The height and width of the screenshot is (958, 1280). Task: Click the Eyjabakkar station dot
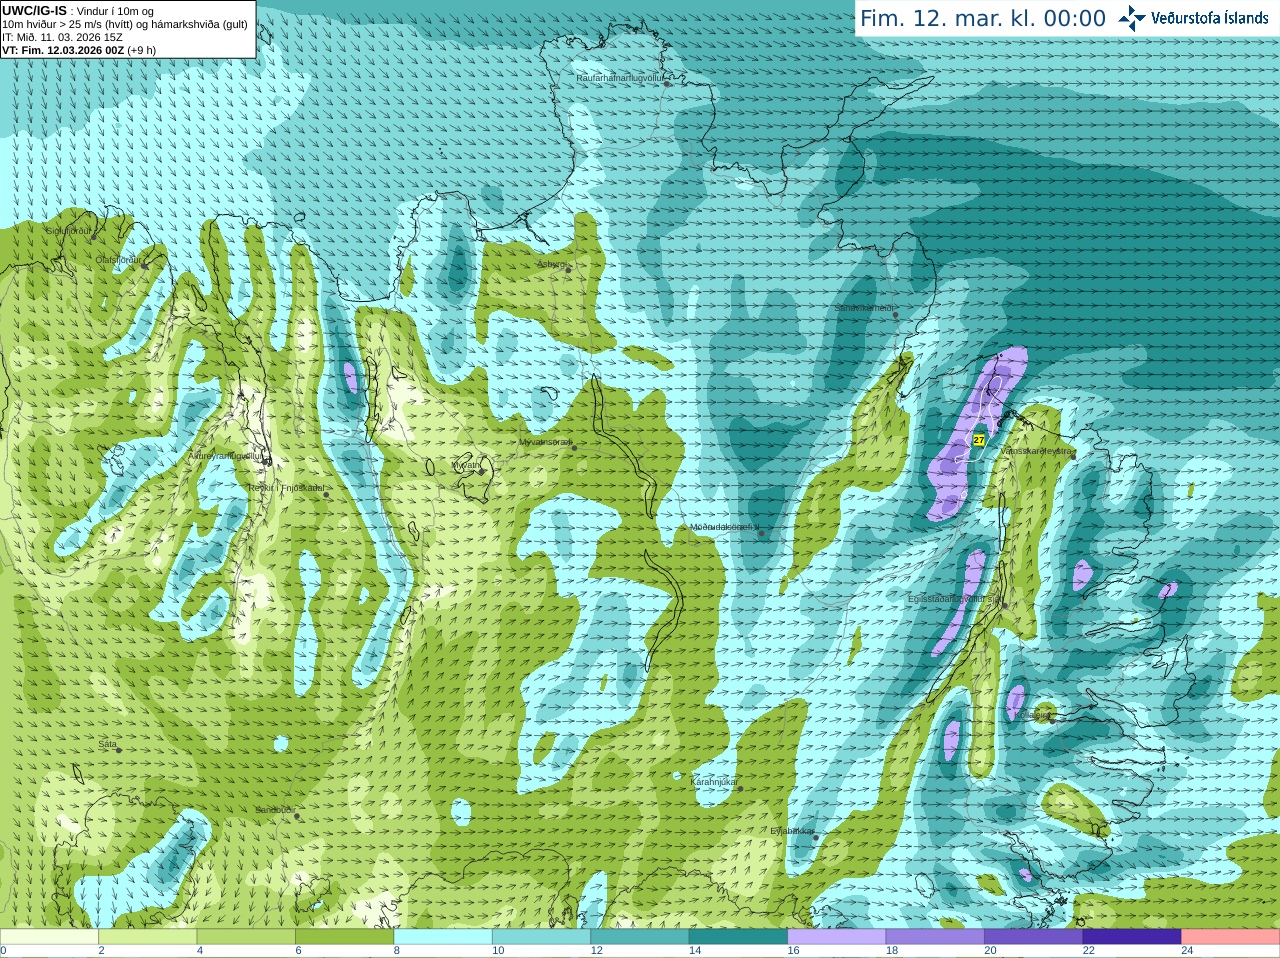click(x=816, y=837)
